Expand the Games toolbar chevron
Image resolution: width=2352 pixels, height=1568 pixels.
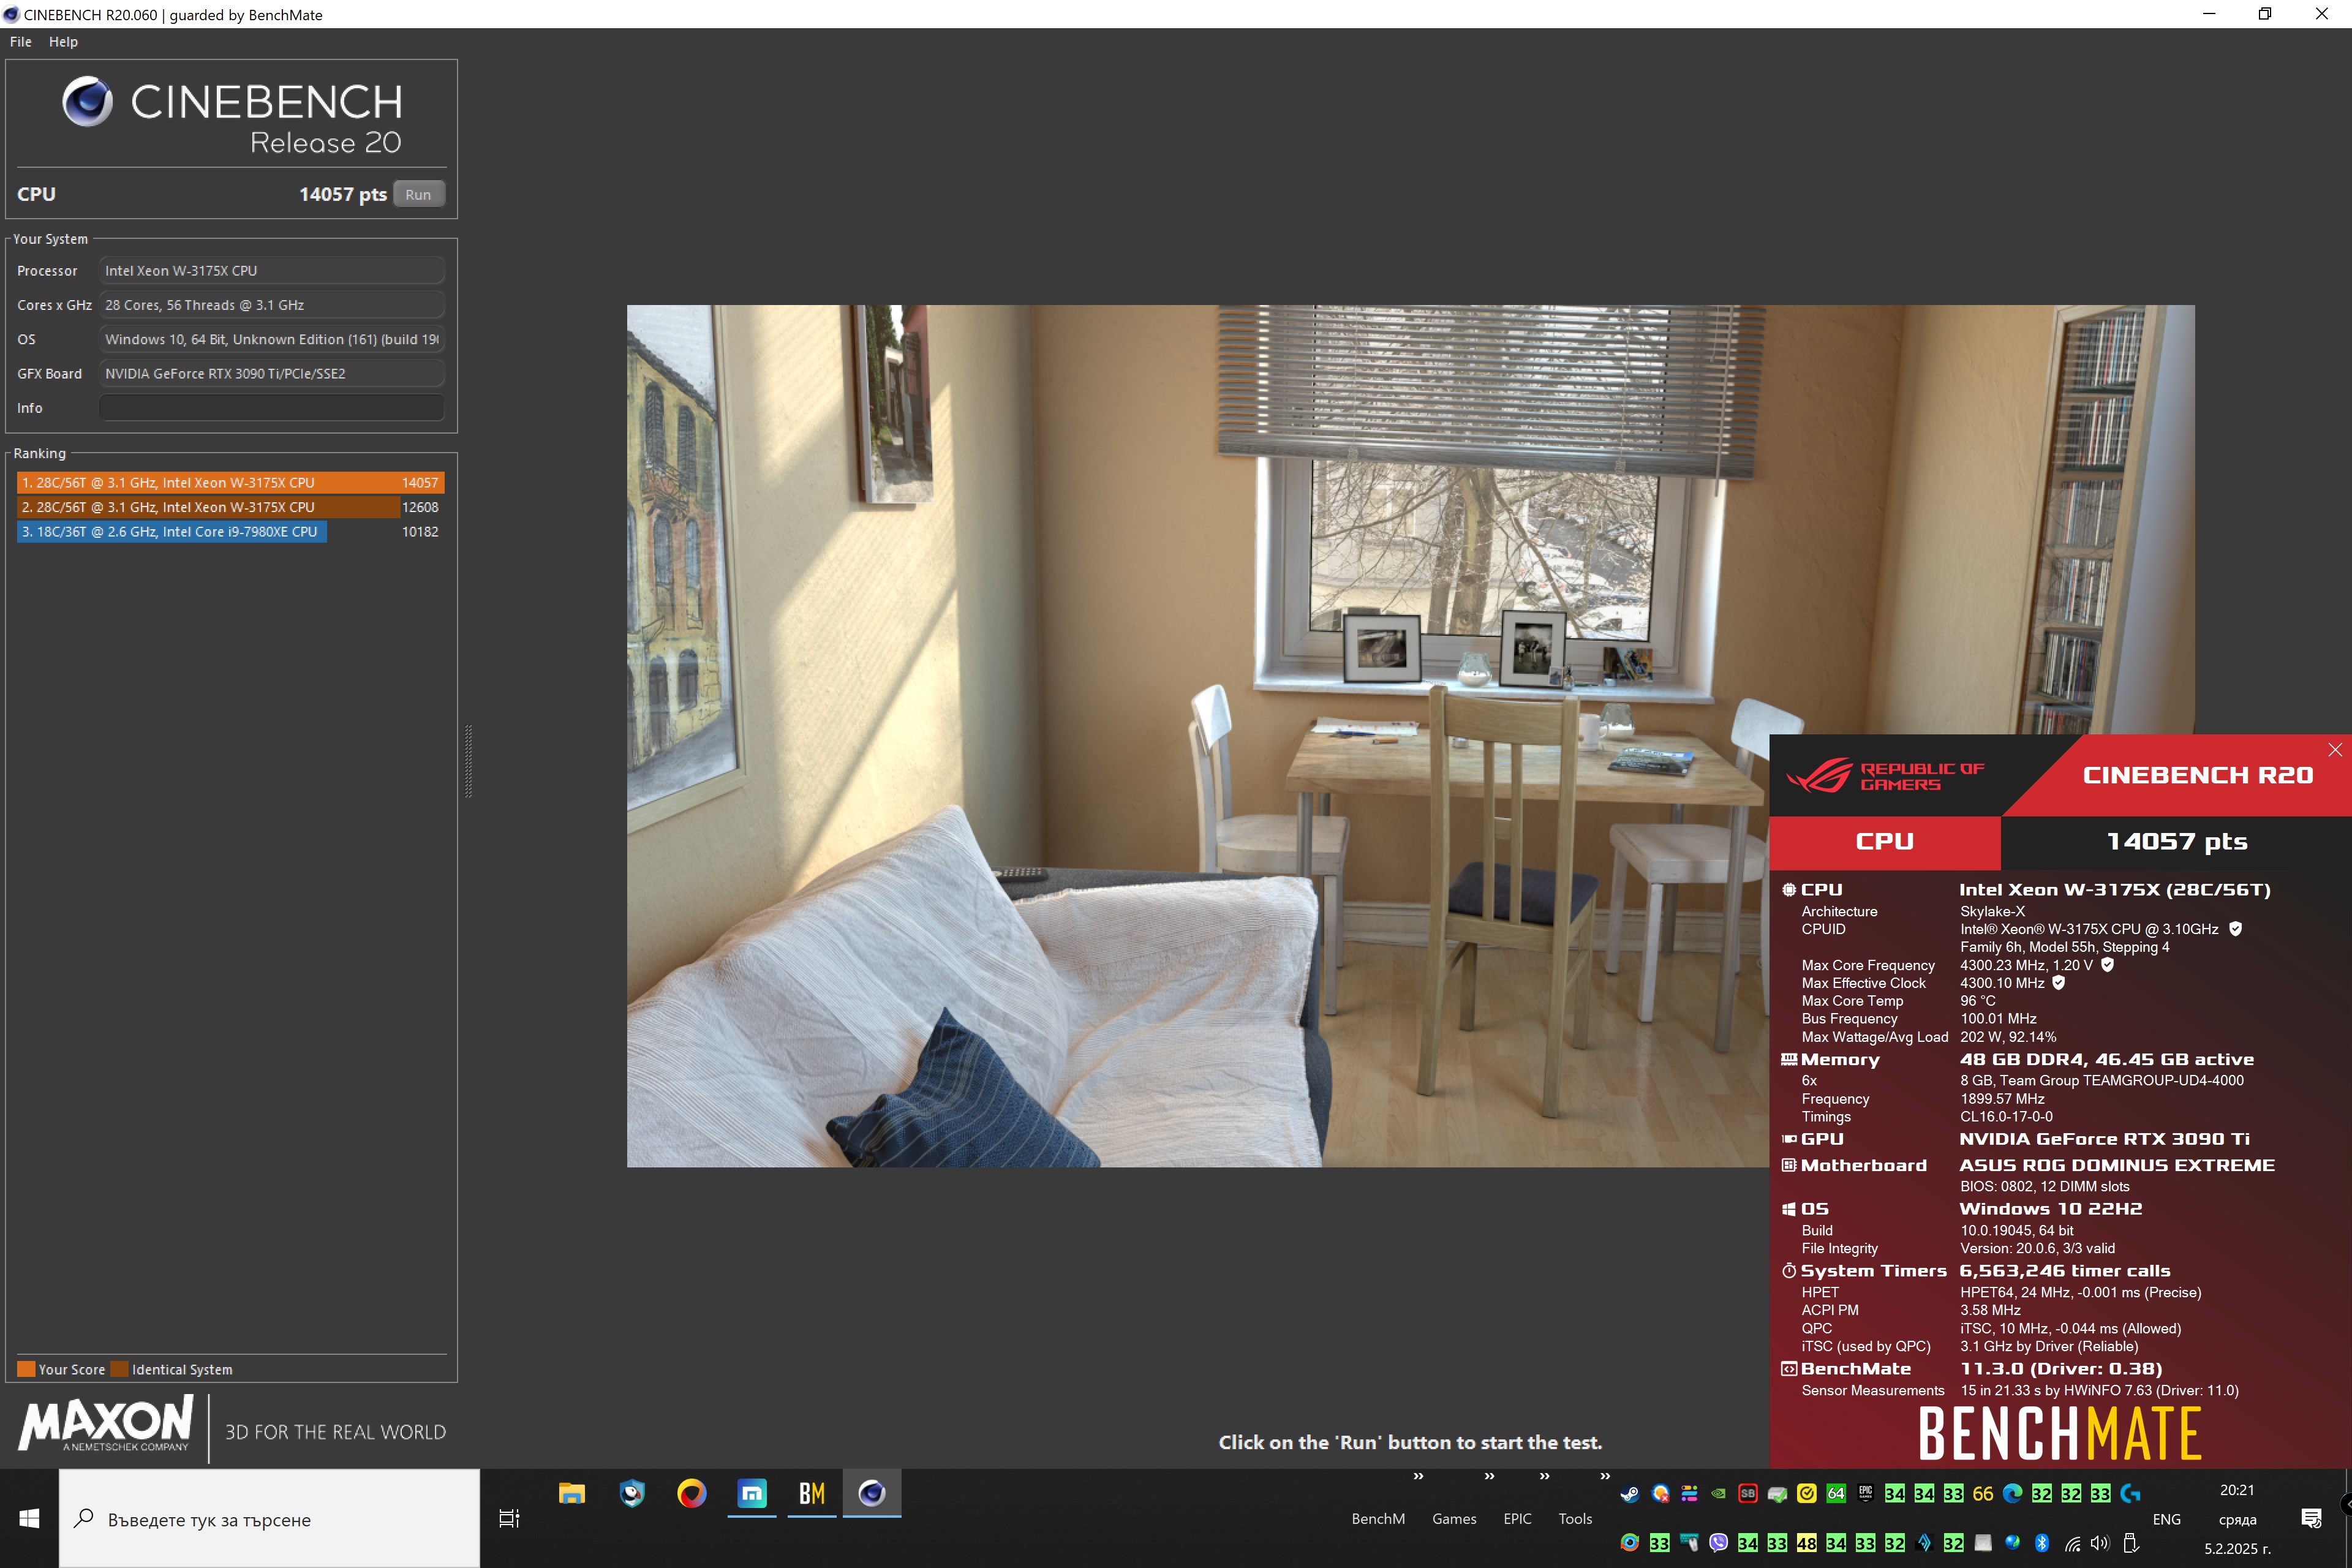pos(1489,1477)
